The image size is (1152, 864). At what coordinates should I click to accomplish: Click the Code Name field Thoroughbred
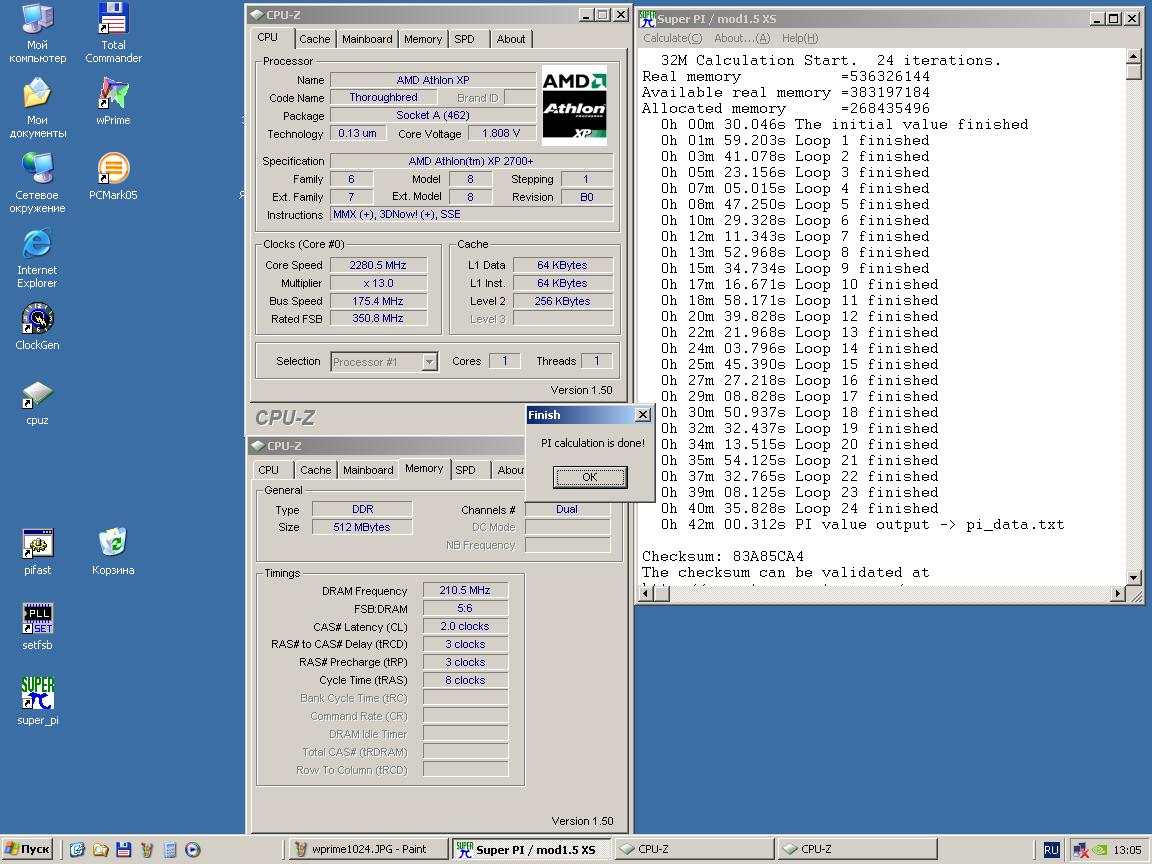click(384, 97)
